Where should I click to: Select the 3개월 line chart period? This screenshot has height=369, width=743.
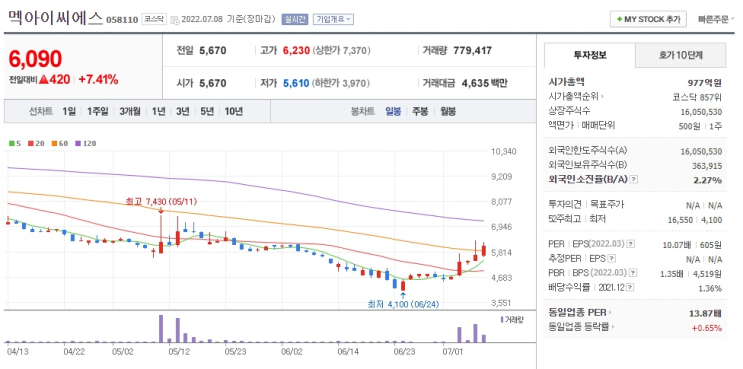click(130, 111)
